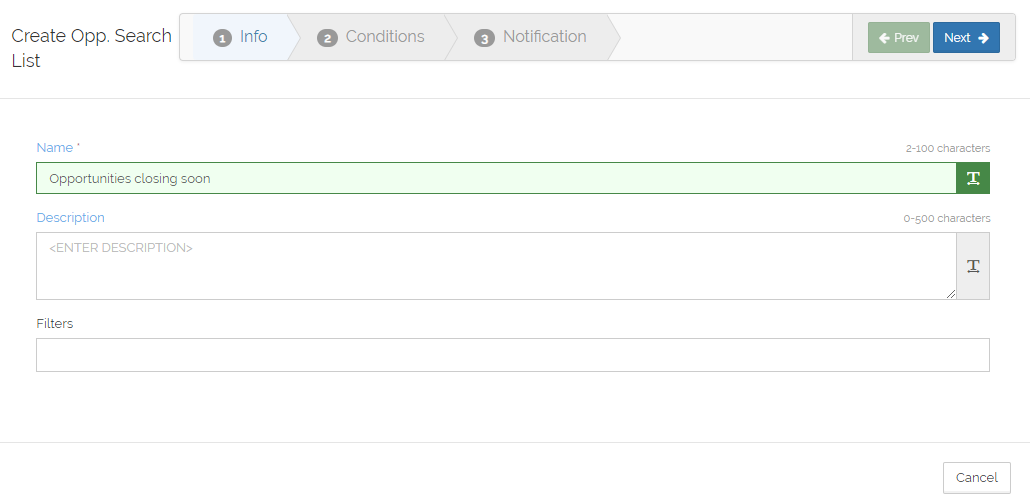Click the resize grip of Description textarea

point(951,294)
